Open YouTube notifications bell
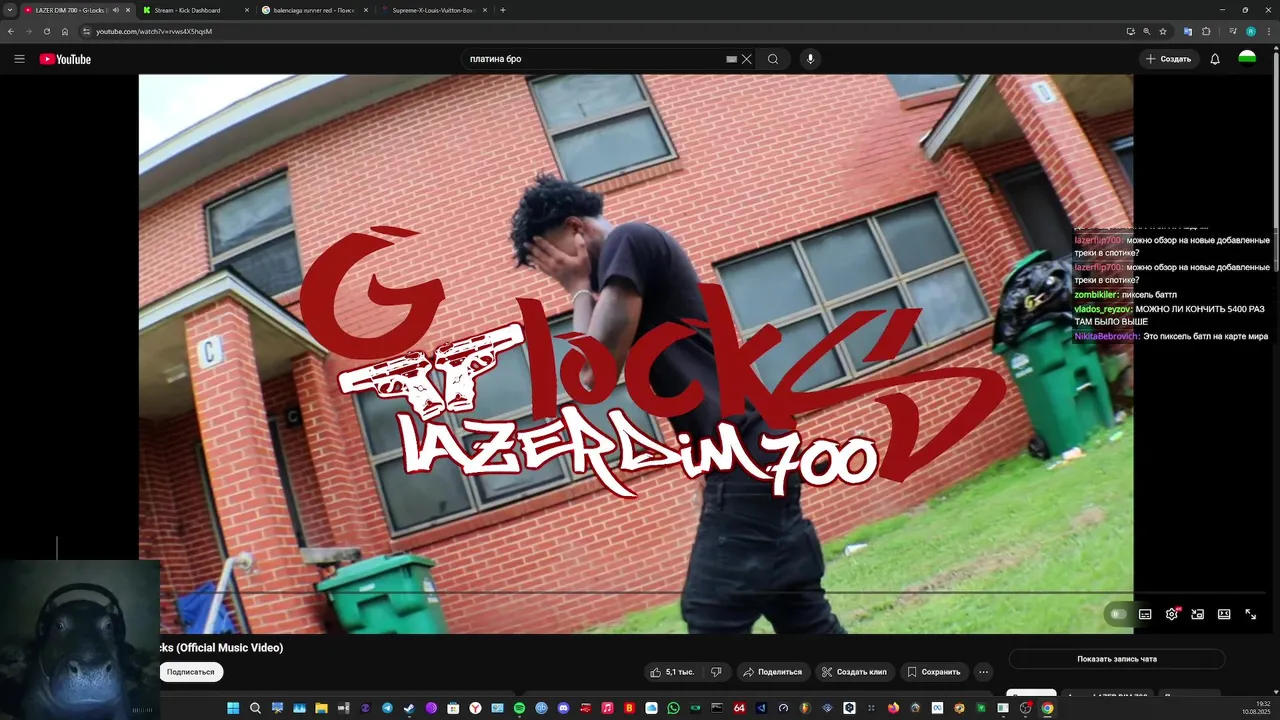The image size is (1280, 720). [x=1215, y=59]
